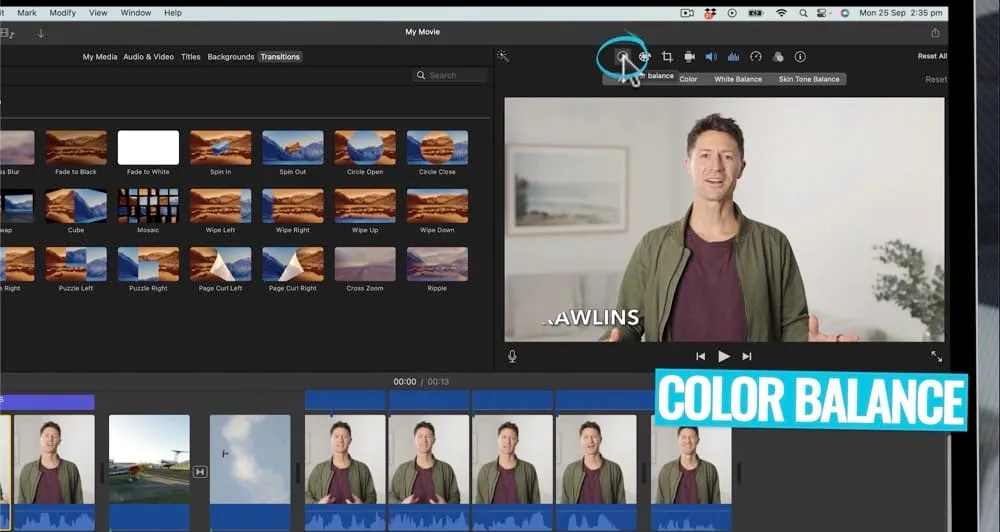This screenshot has width=1000, height=532.
Task: Switch to the My Media tab
Action: (99, 57)
